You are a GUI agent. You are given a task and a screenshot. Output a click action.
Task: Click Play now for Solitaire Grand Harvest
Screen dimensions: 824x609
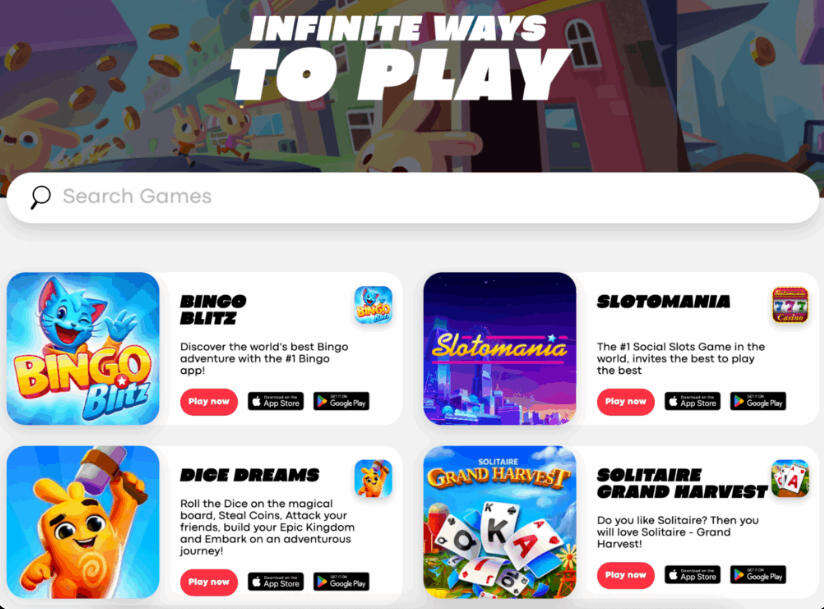(626, 575)
